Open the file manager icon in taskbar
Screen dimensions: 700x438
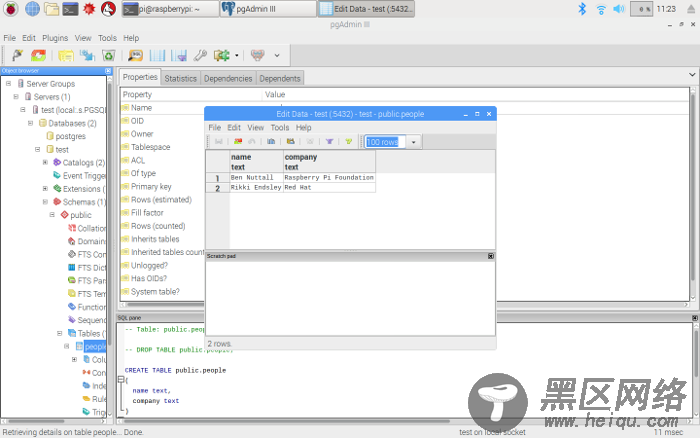click(51, 8)
